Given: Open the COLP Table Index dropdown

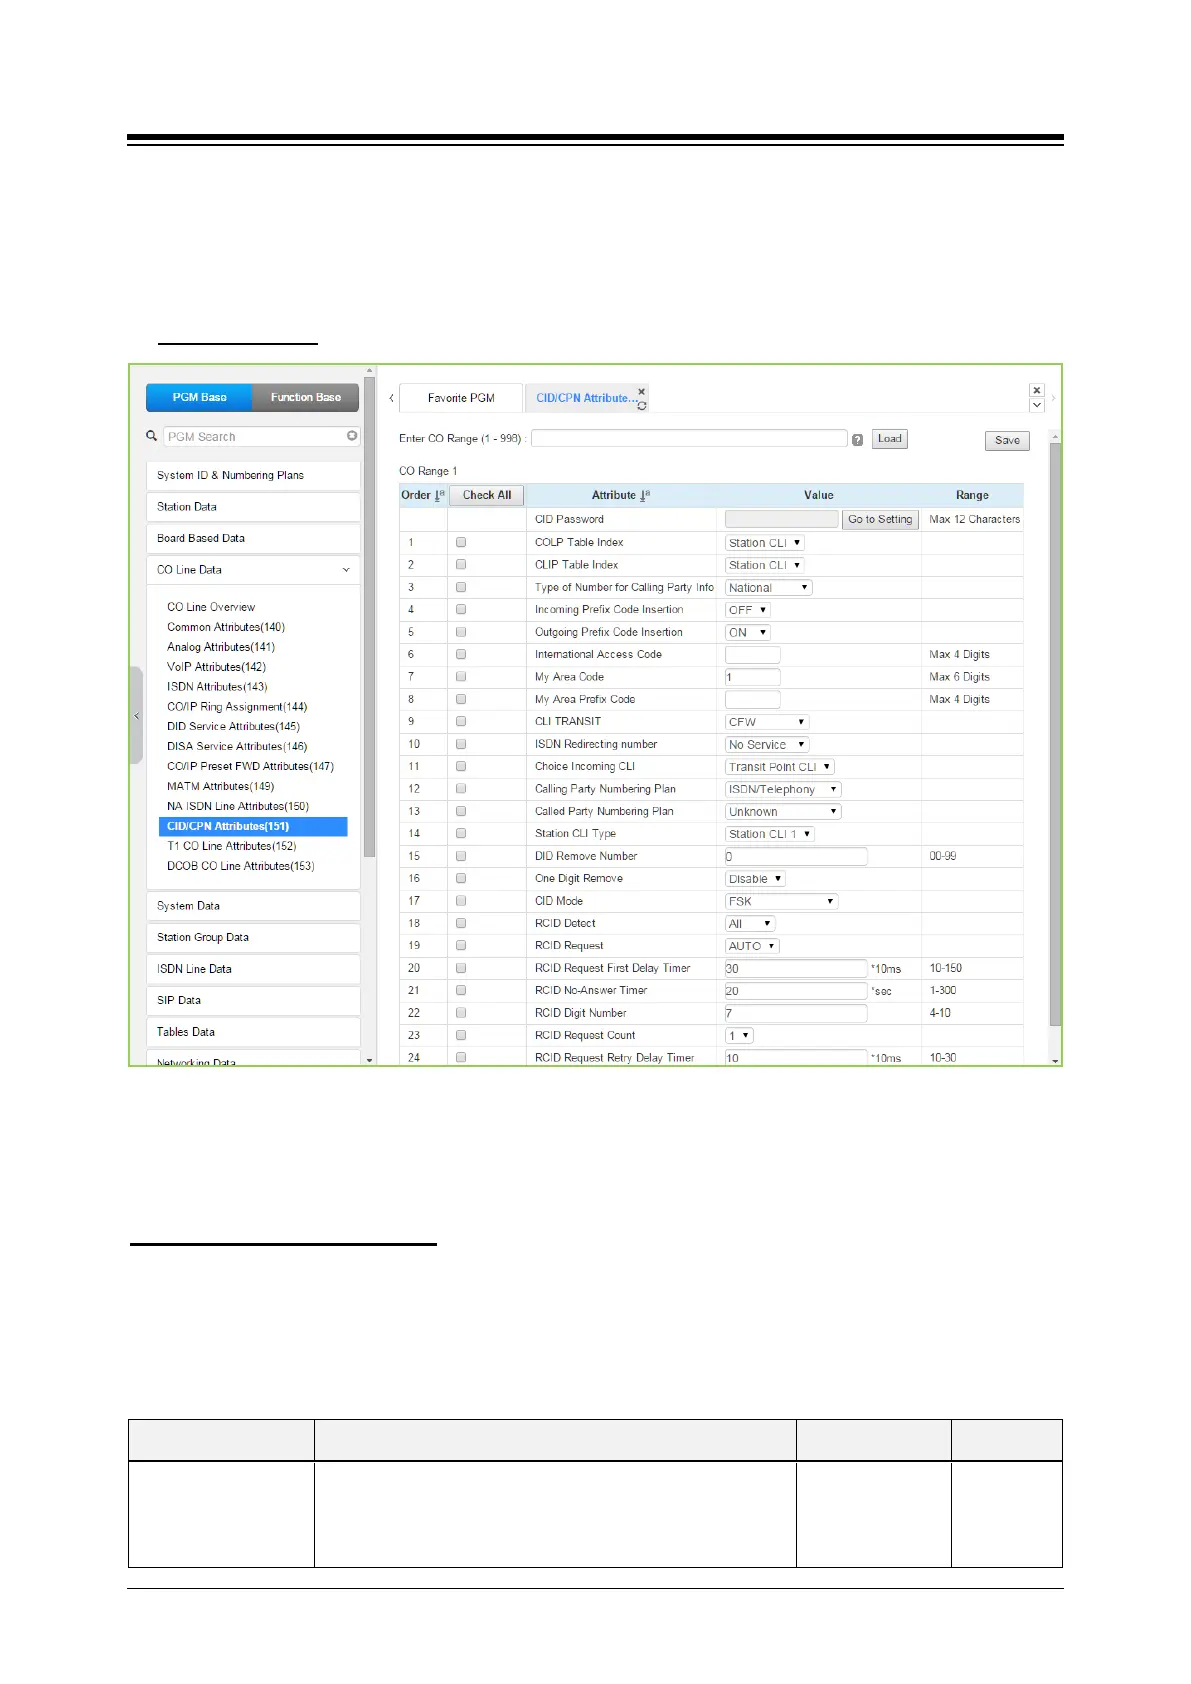Looking at the screenshot, I should [x=764, y=543].
